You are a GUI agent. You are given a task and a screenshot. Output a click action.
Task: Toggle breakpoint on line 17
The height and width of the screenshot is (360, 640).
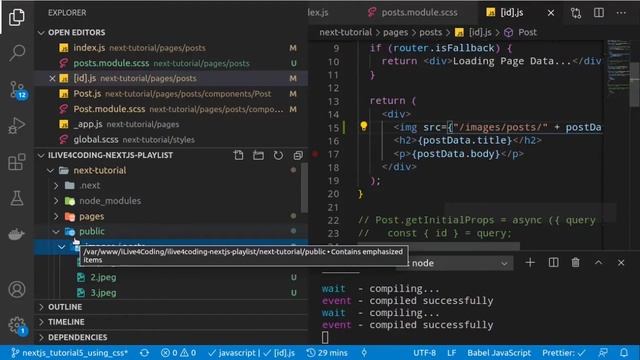pos(315,154)
